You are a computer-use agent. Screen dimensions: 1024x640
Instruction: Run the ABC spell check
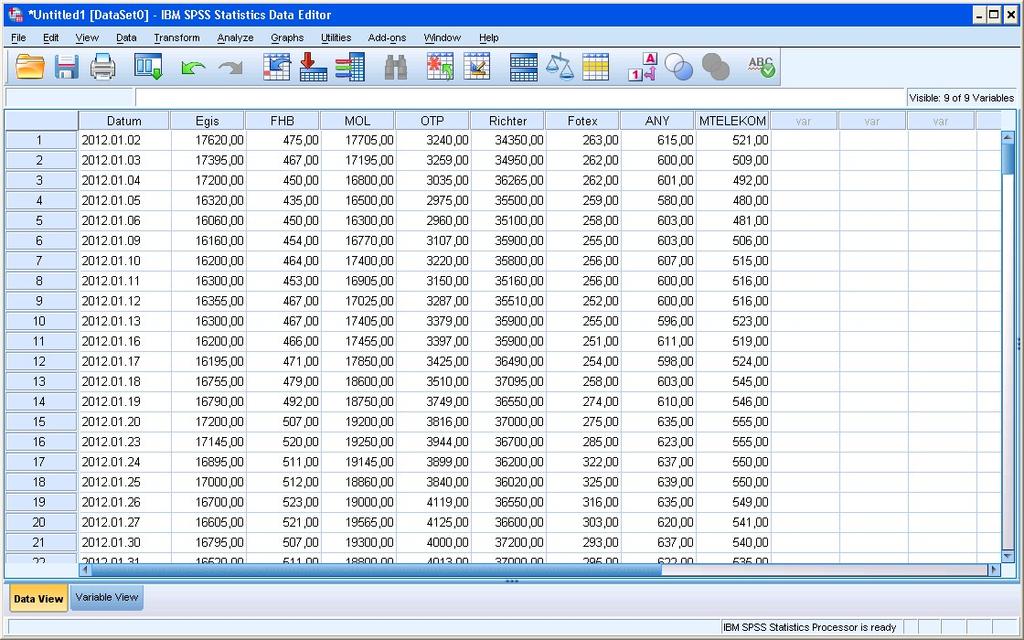[761, 67]
